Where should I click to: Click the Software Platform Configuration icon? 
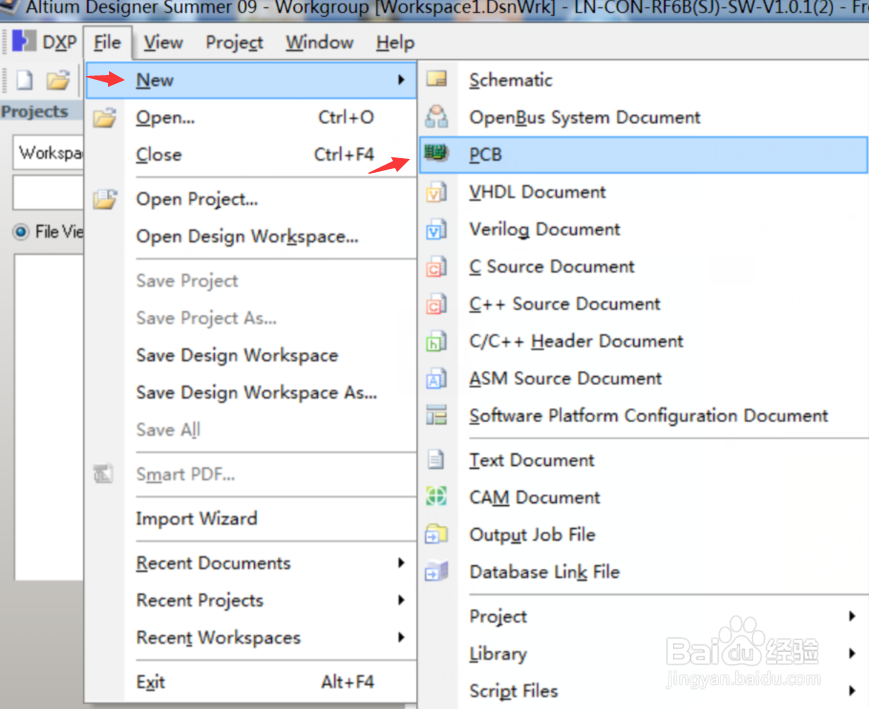[x=437, y=415]
